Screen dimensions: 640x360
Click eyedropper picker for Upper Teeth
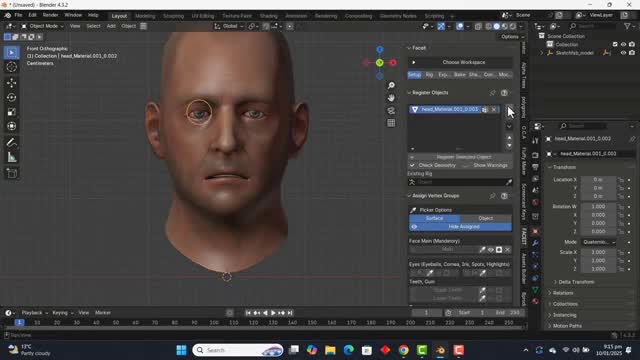click(x=482, y=290)
